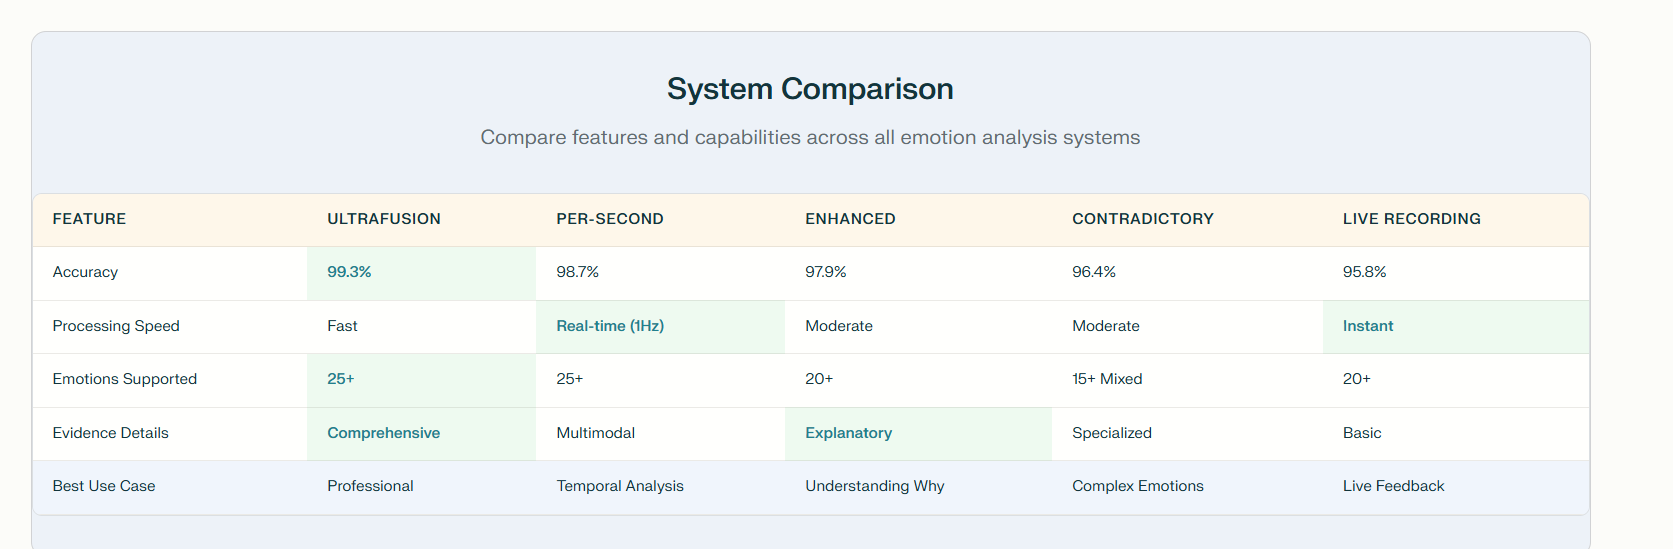The height and width of the screenshot is (549, 1673).
Task: Click the Ultrafusion column header
Action: (x=384, y=219)
